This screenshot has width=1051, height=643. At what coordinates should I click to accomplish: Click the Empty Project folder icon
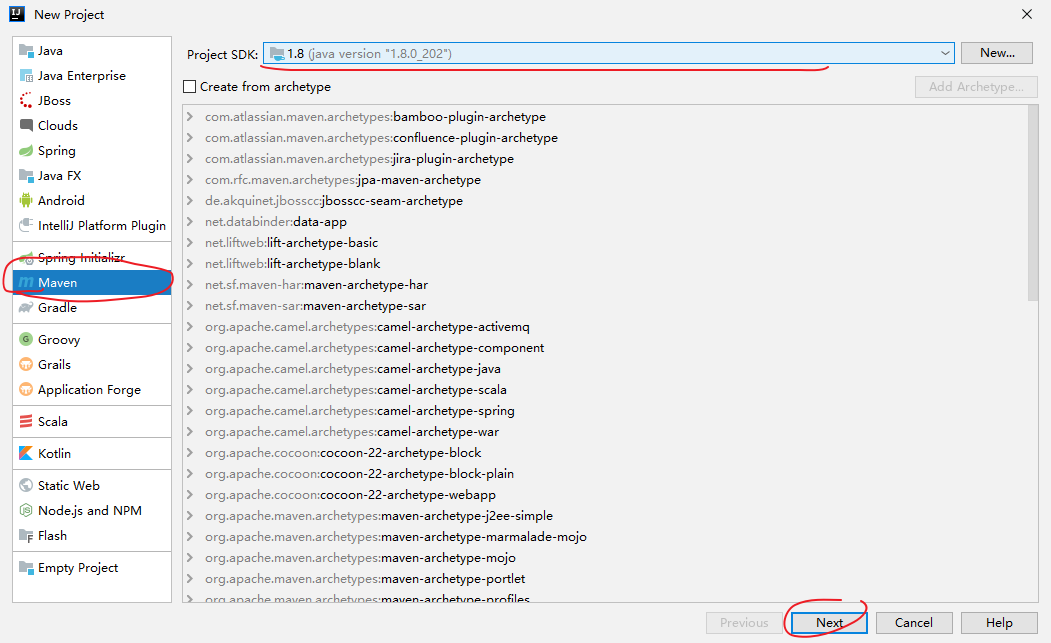point(26,567)
